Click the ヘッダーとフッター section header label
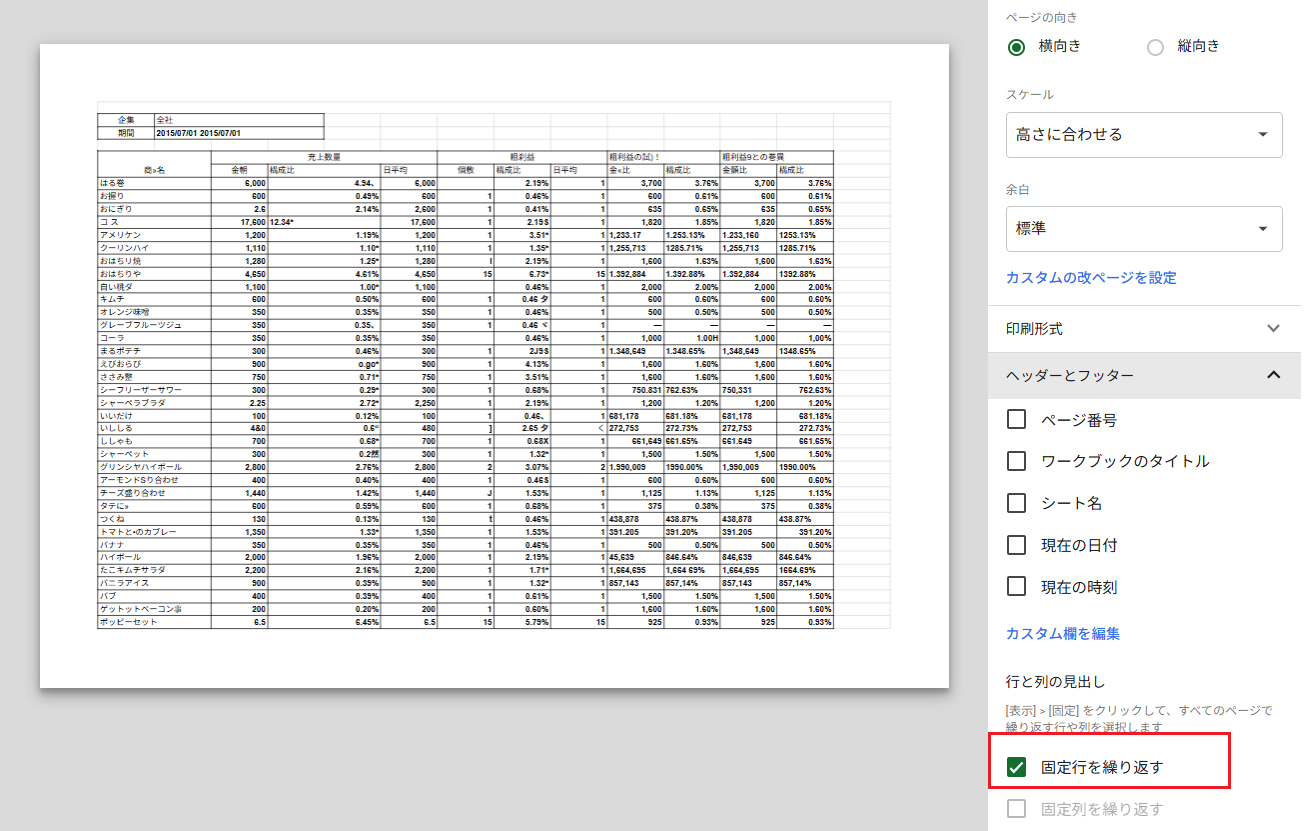The image size is (1305, 831). point(1070,375)
